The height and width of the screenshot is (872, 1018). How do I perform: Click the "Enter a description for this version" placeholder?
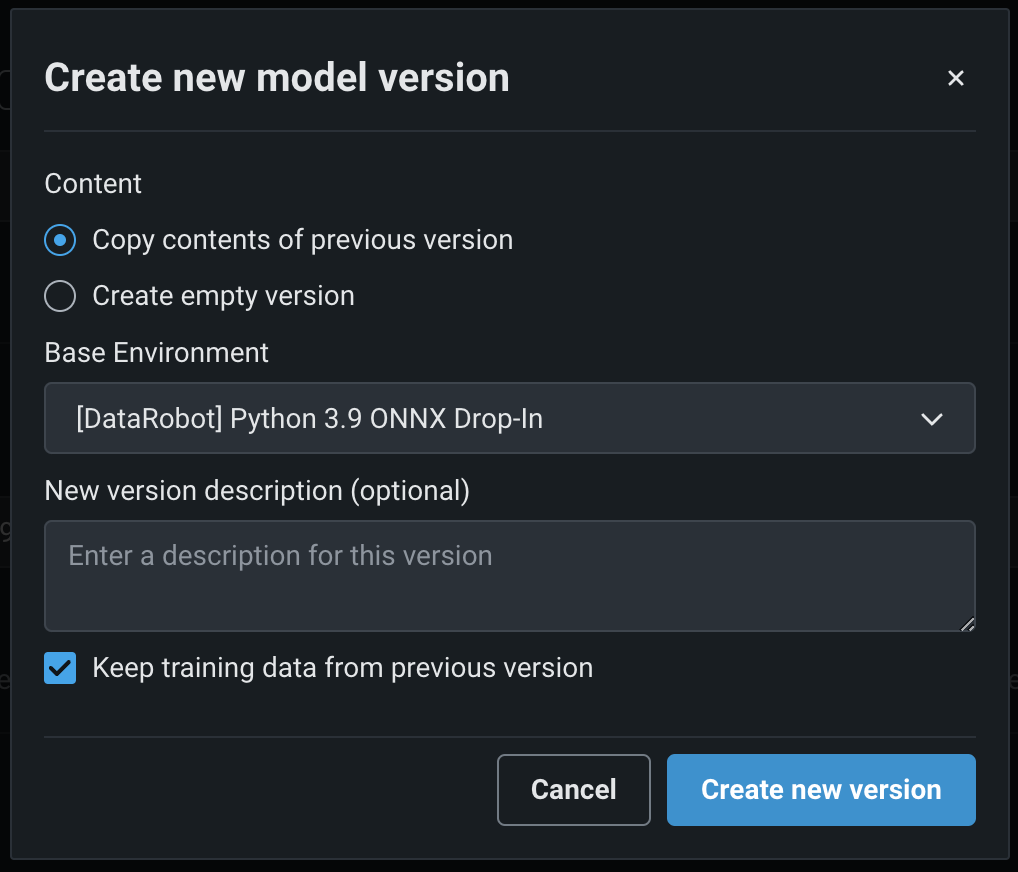point(280,556)
